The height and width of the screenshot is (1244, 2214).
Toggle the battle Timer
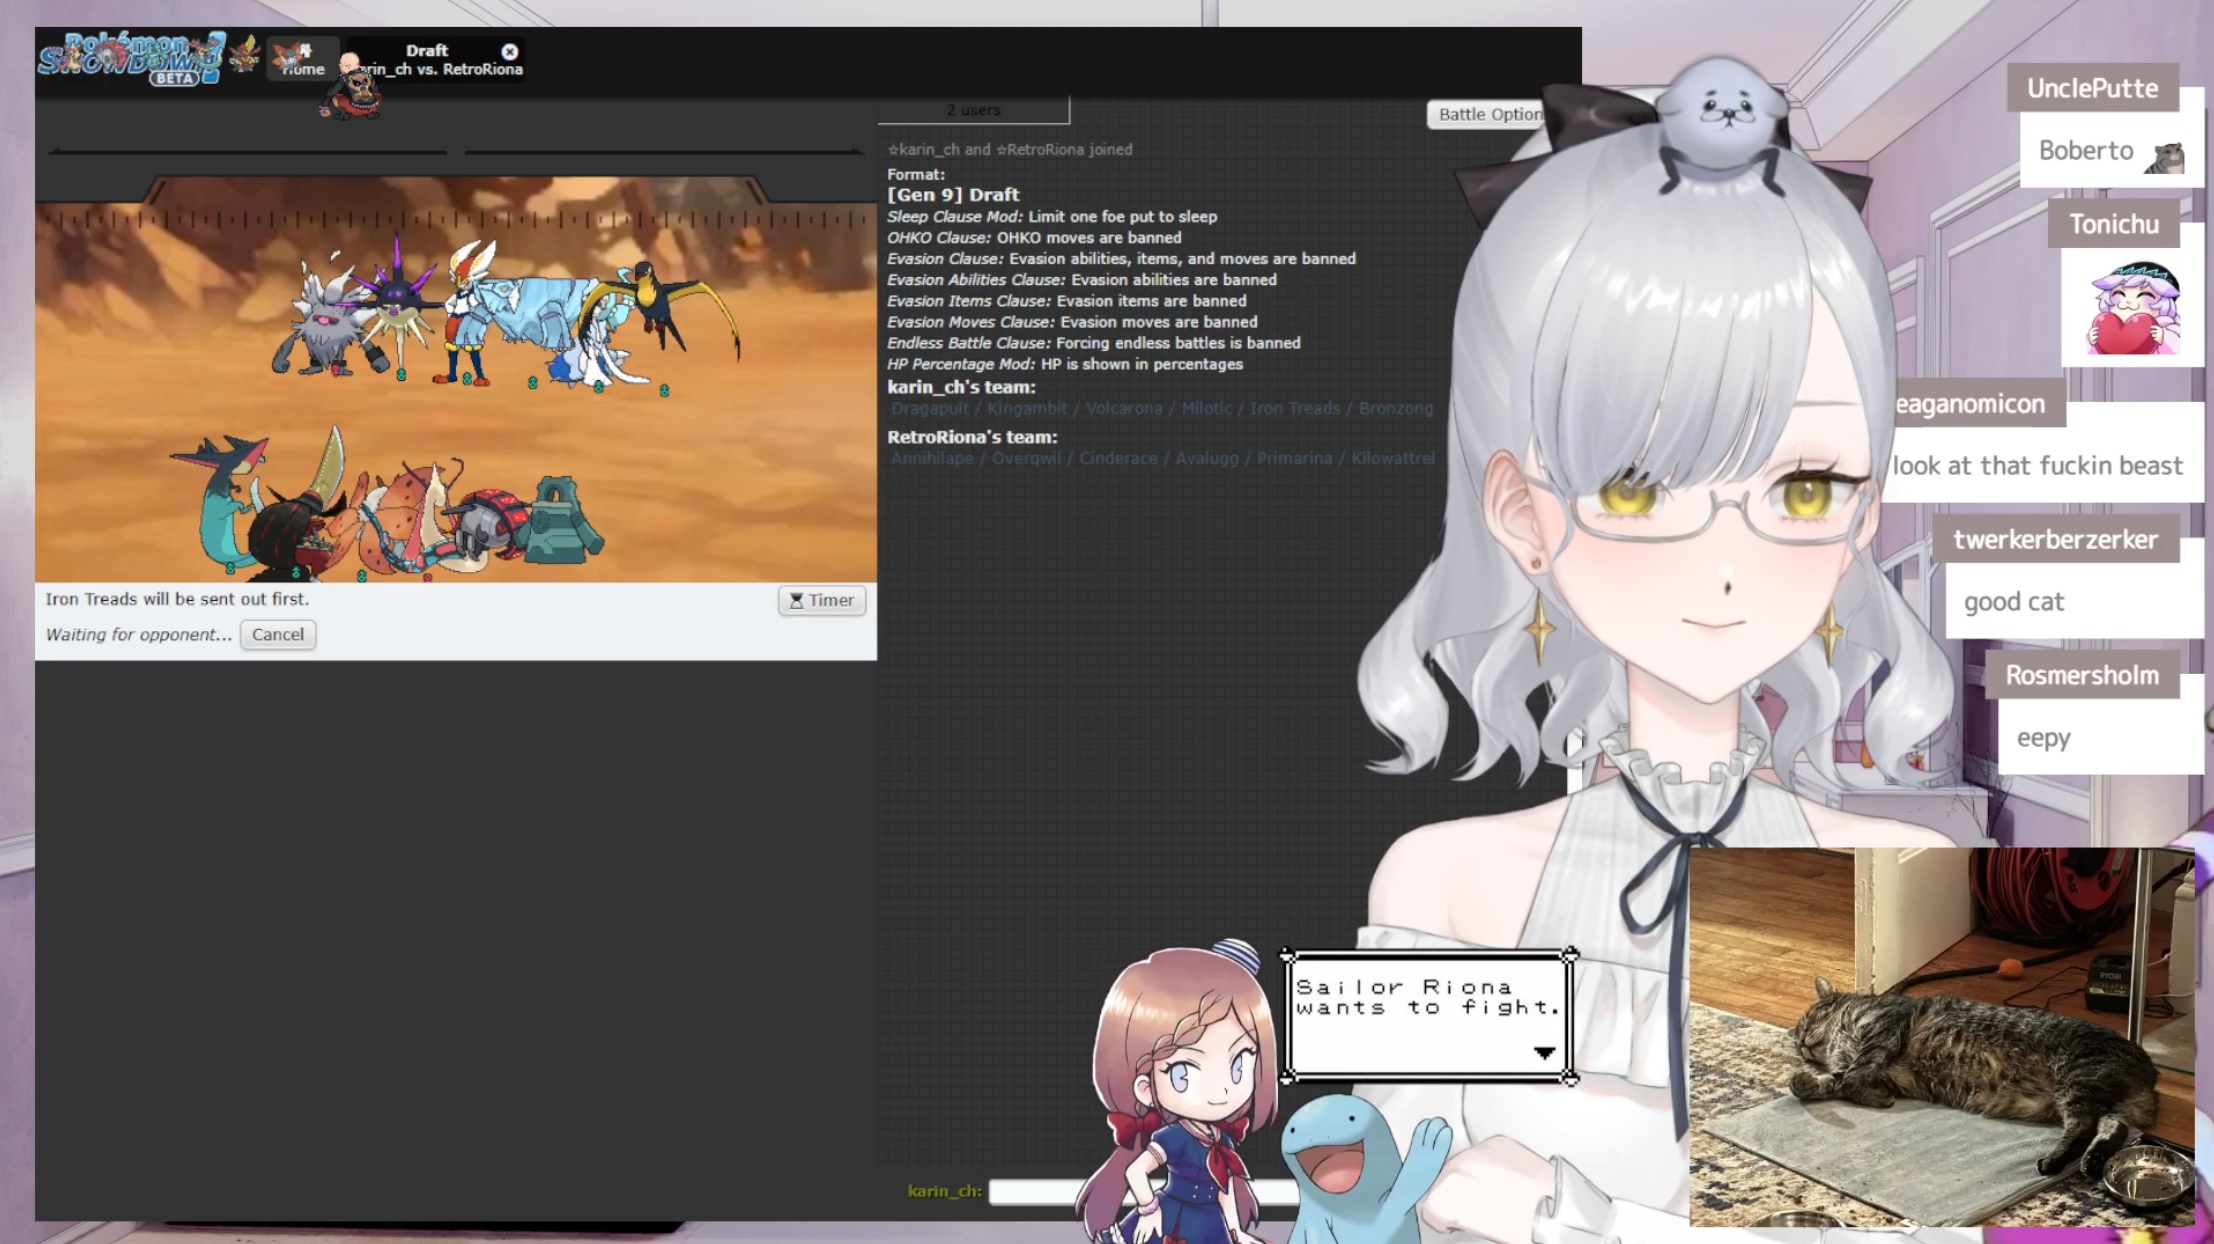[x=821, y=600]
